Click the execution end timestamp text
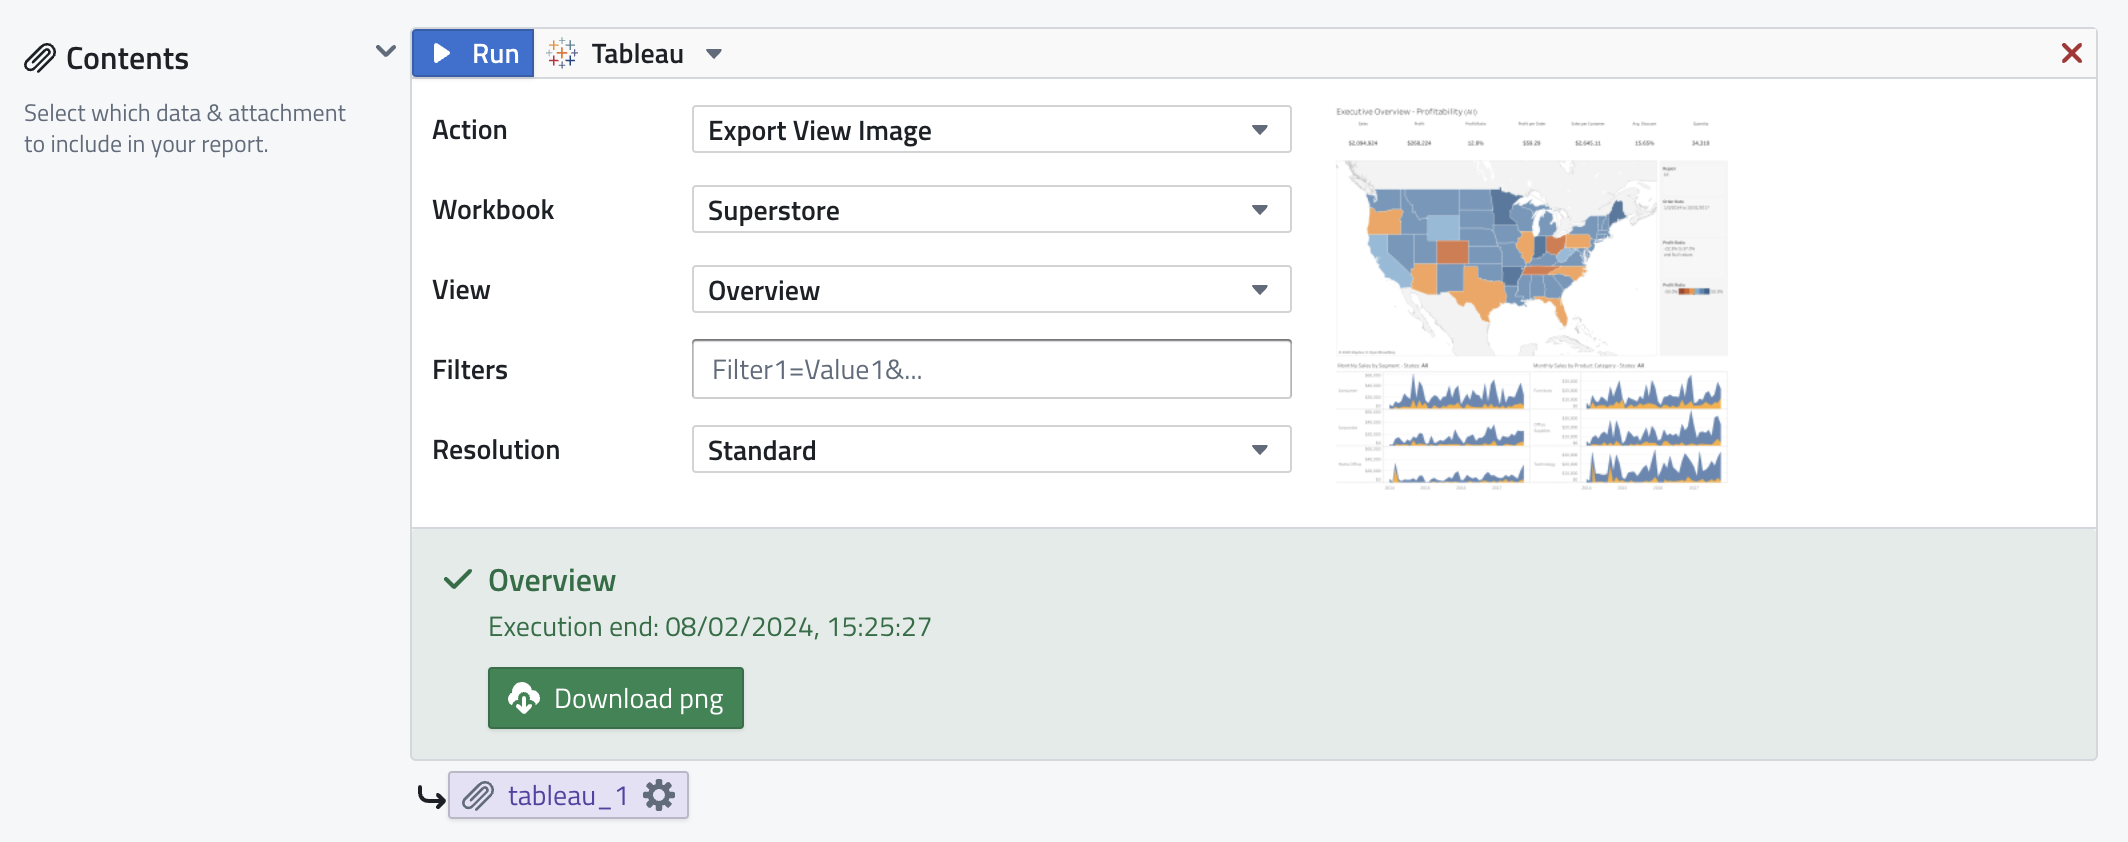Screen dimensions: 2128x842 (709, 627)
